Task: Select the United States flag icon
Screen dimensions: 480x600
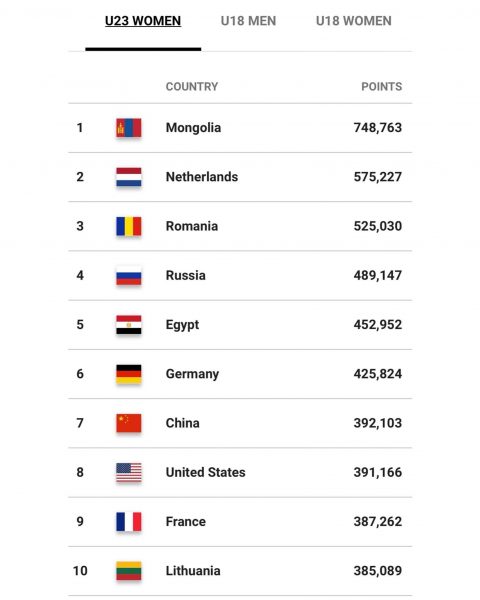Action: coord(129,473)
